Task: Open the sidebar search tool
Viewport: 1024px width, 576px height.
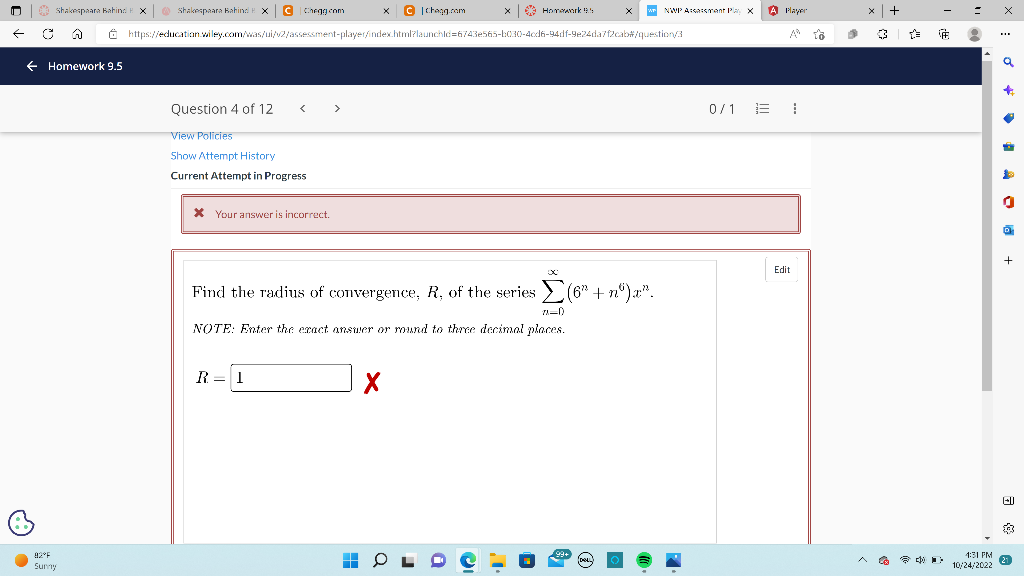Action: click(1009, 62)
